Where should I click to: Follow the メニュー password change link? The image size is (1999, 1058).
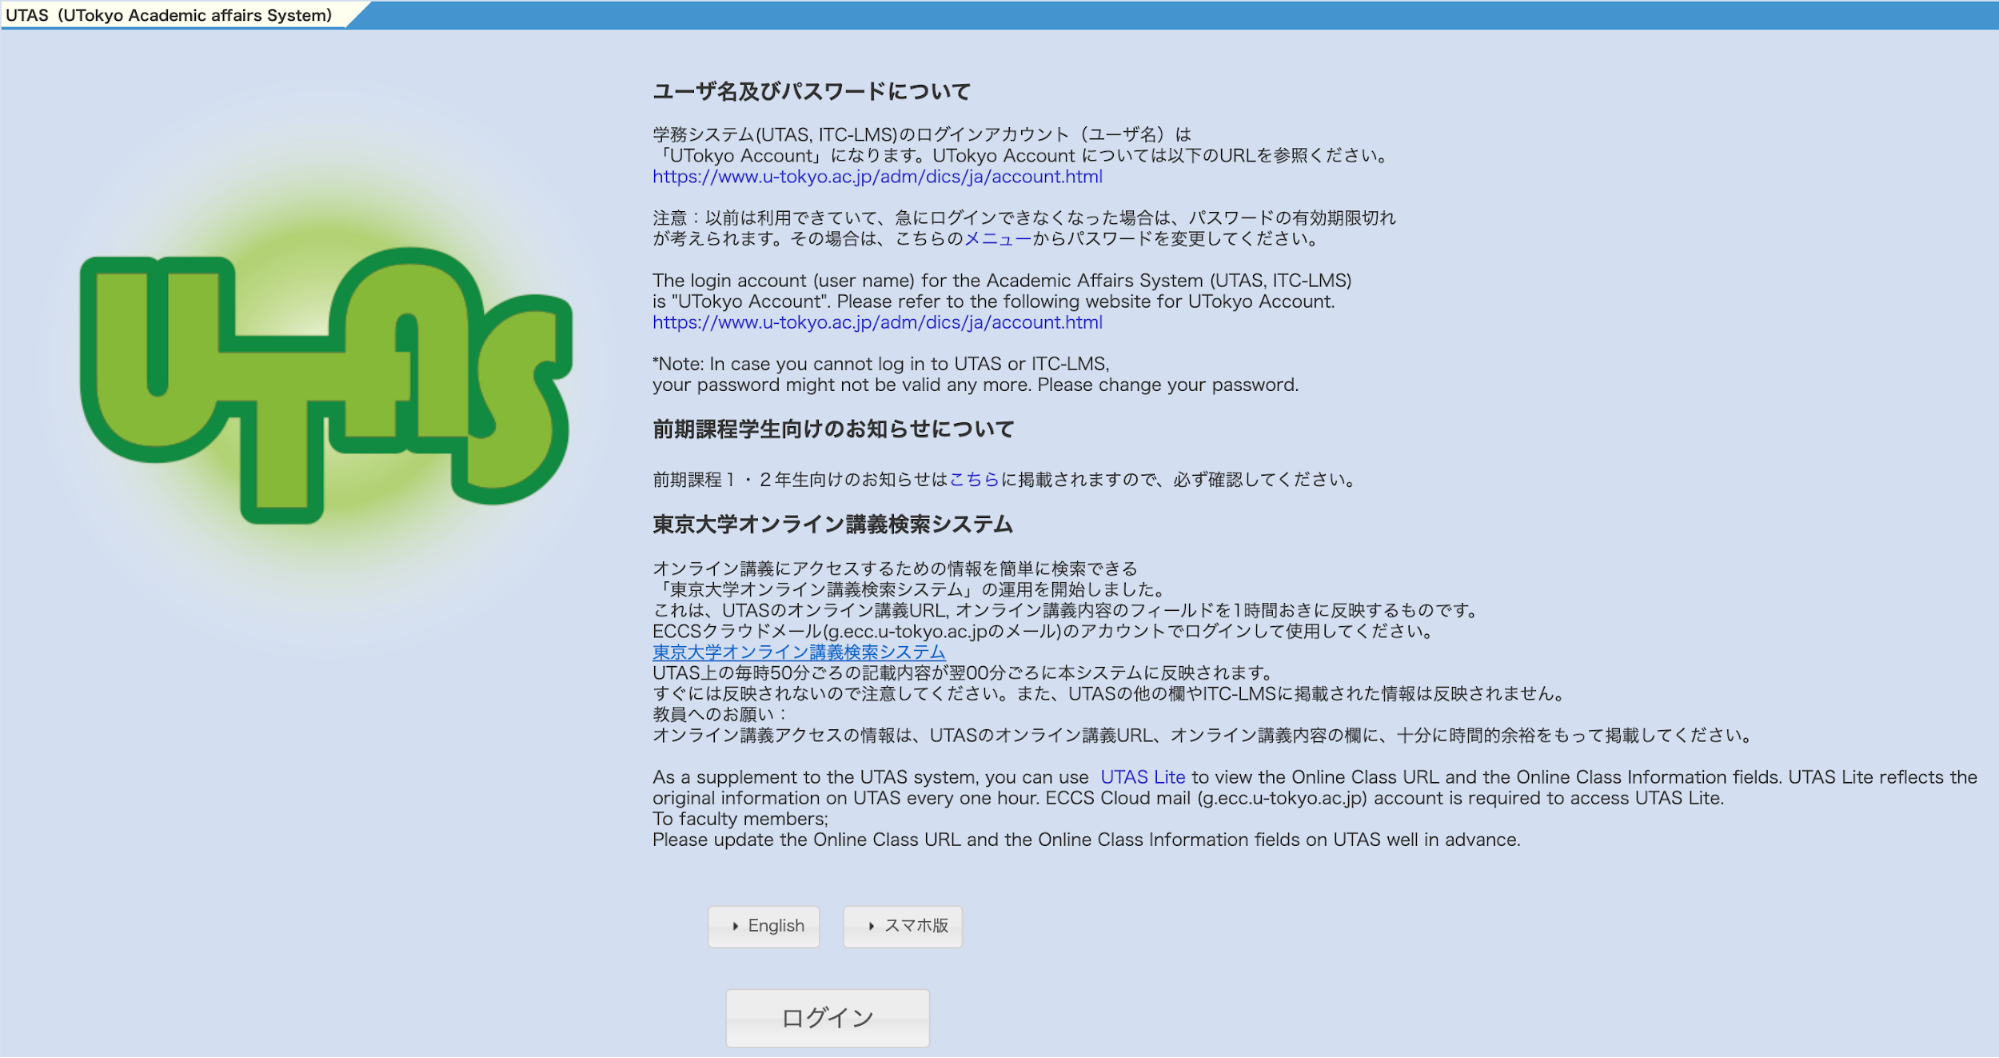998,239
